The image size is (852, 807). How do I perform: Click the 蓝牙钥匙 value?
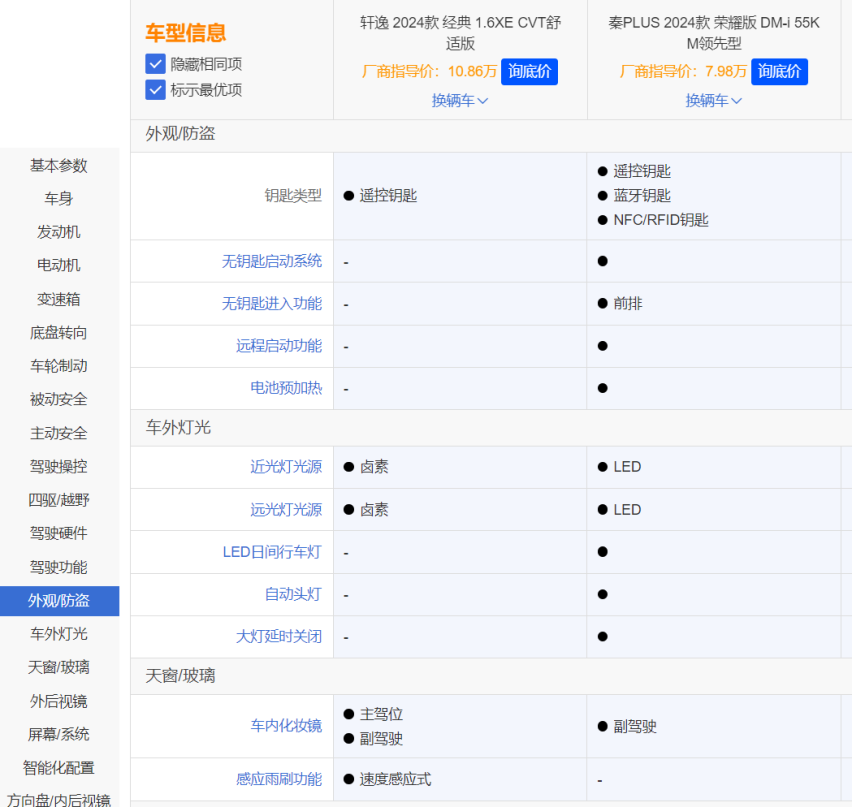642,196
